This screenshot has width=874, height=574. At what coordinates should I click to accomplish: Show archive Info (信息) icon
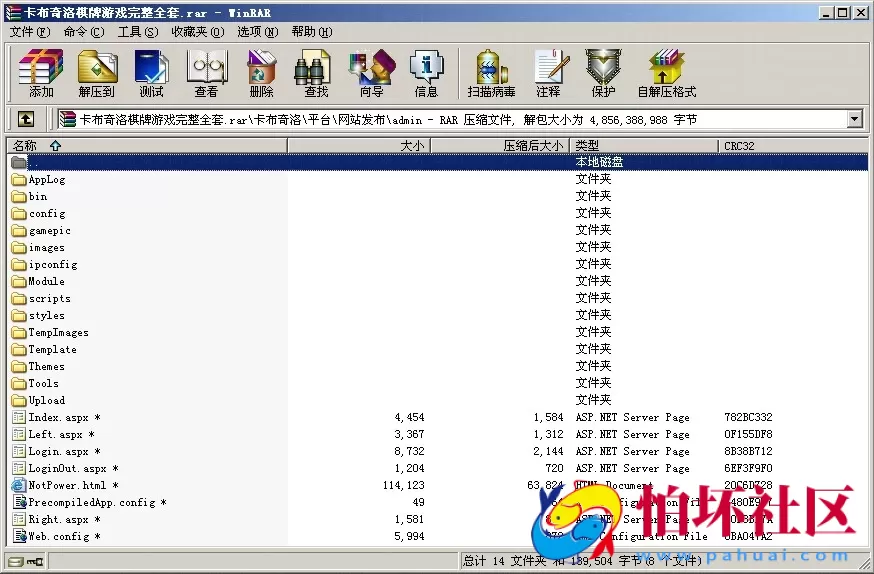426,73
